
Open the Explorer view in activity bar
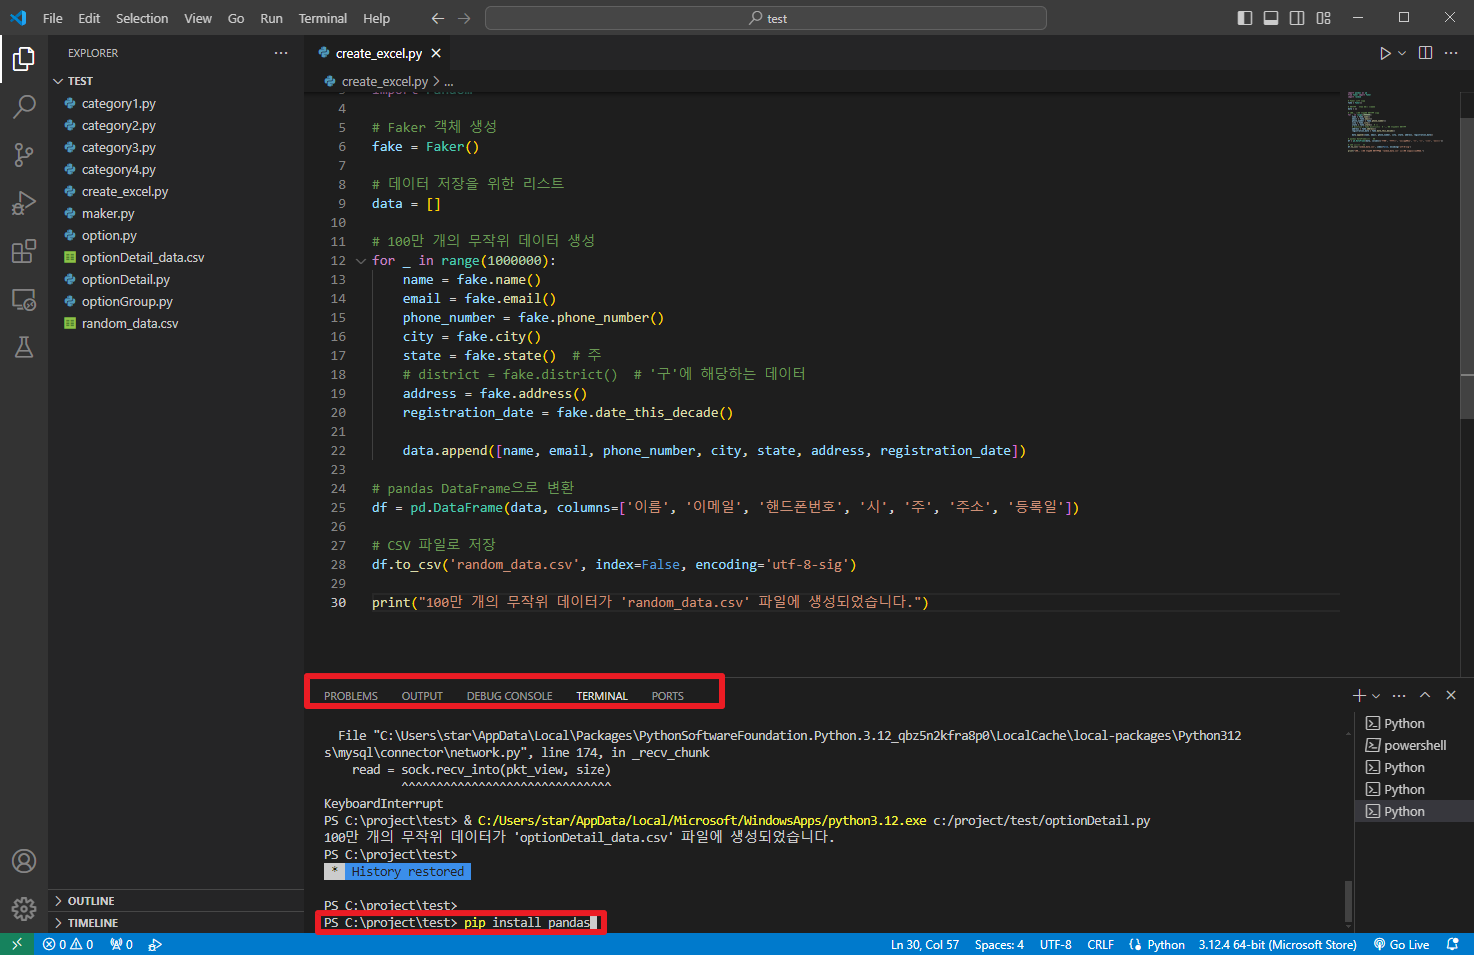pyautogui.click(x=24, y=59)
